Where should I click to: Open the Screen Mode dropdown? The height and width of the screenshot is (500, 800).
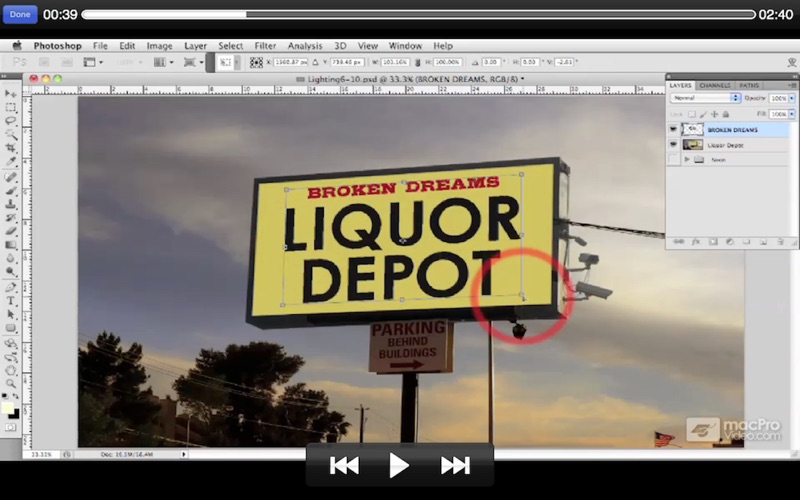coord(193,62)
